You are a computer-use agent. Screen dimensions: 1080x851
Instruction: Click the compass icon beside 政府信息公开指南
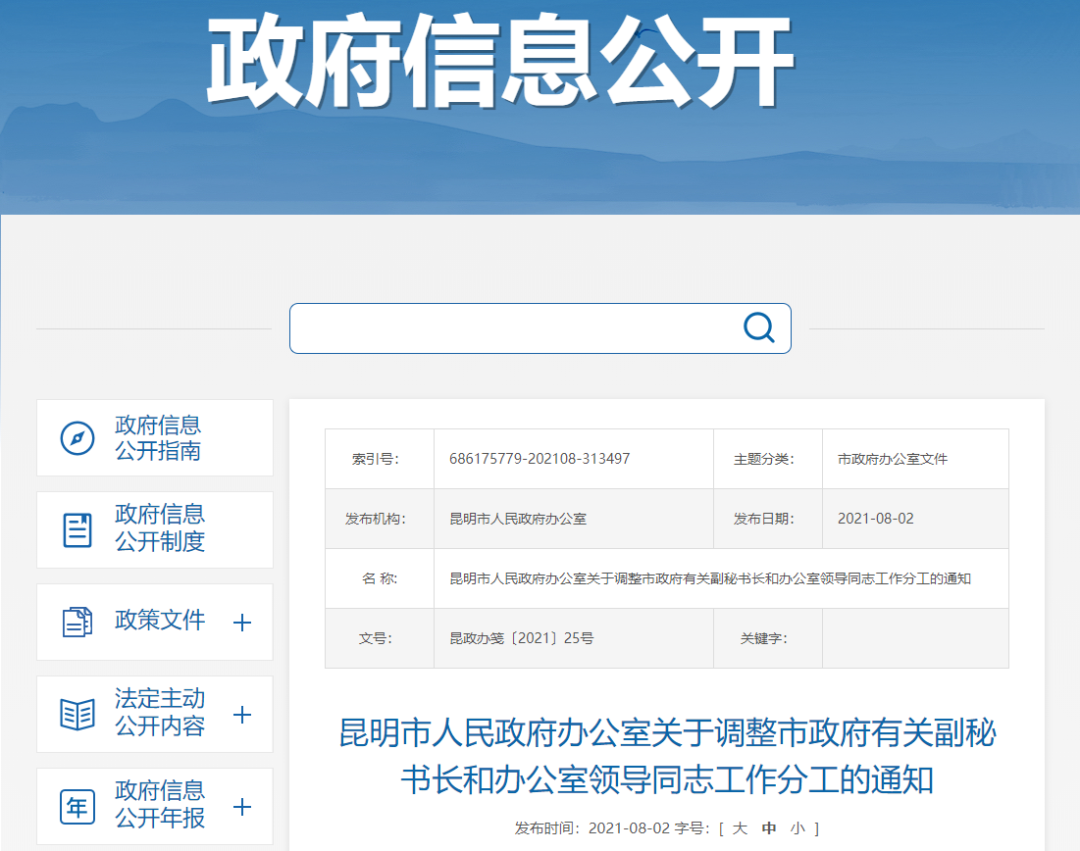pos(78,437)
